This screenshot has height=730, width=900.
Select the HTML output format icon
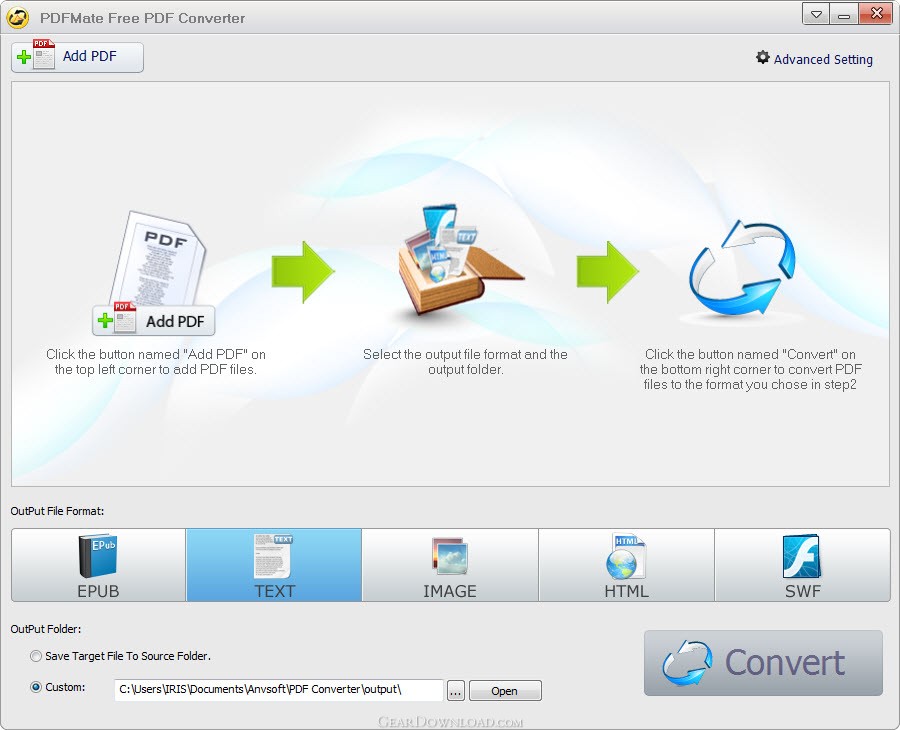[626, 565]
